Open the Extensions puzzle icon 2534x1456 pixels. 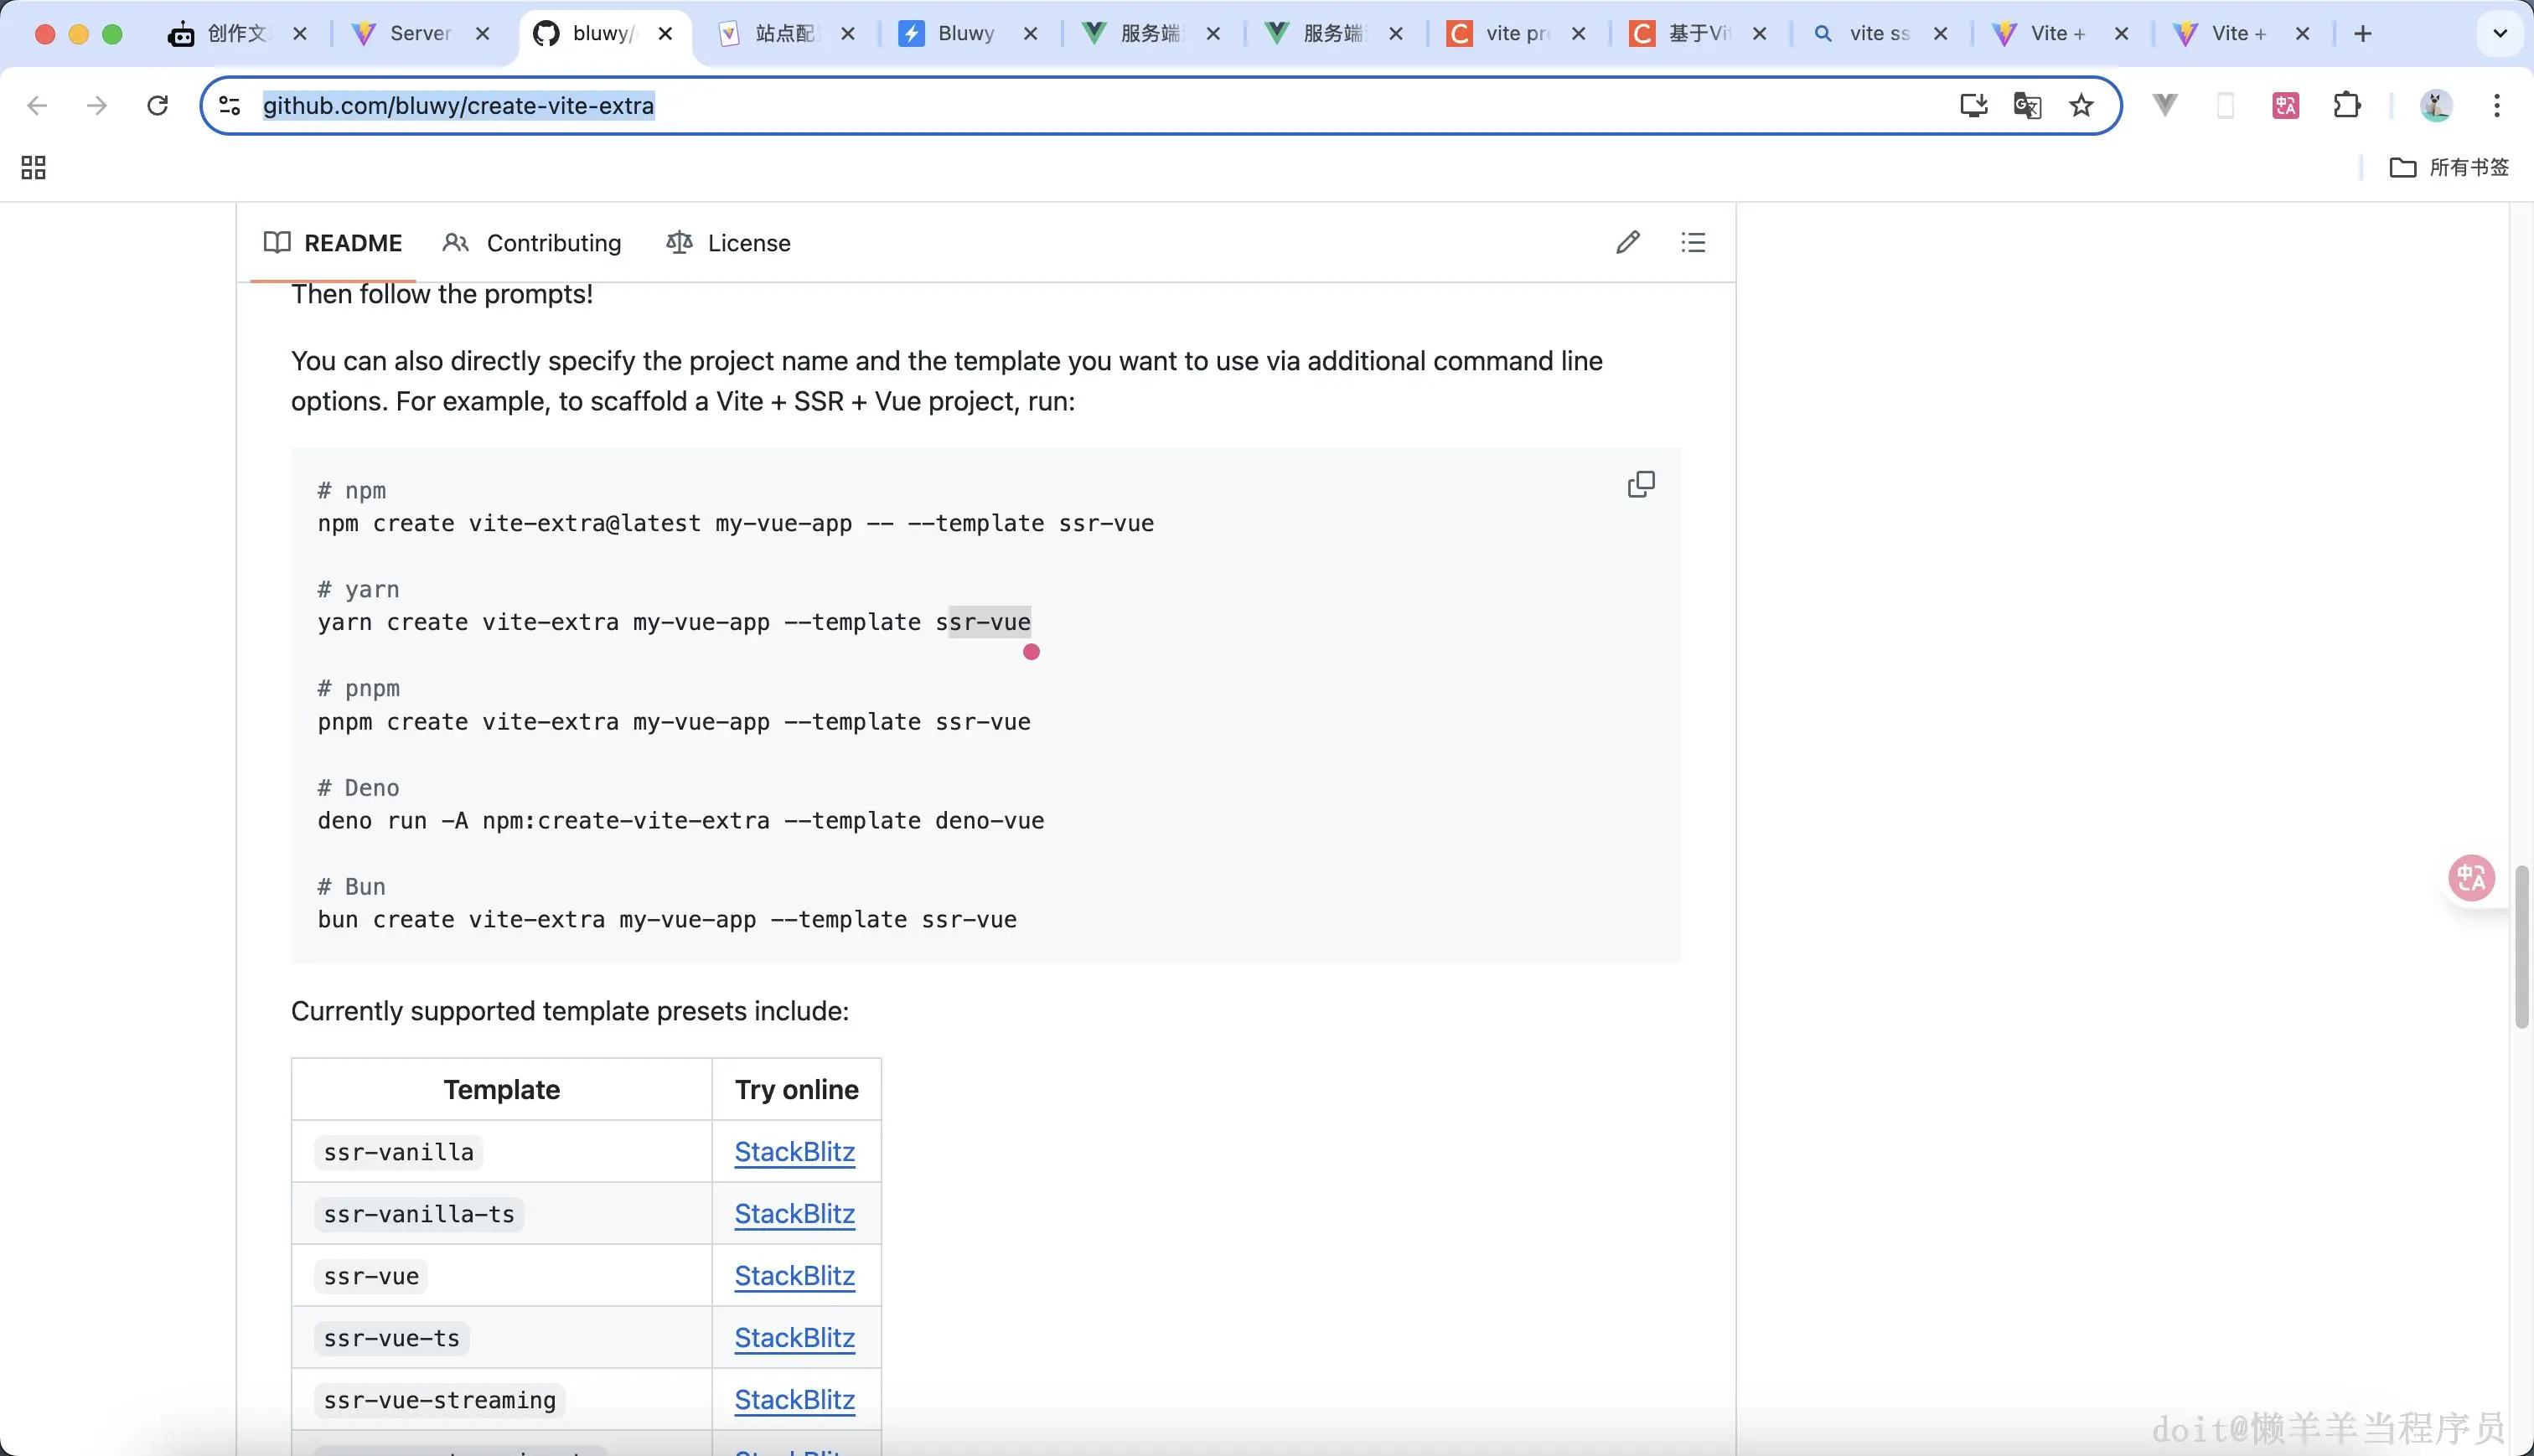[x=2346, y=105]
